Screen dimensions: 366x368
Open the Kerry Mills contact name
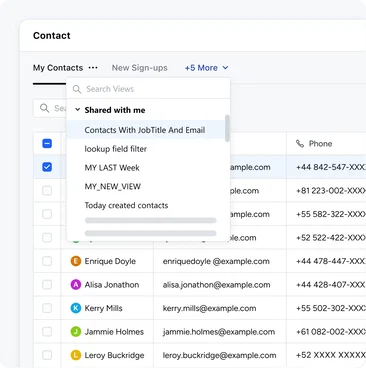pyautogui.click(x=103, y=308)
